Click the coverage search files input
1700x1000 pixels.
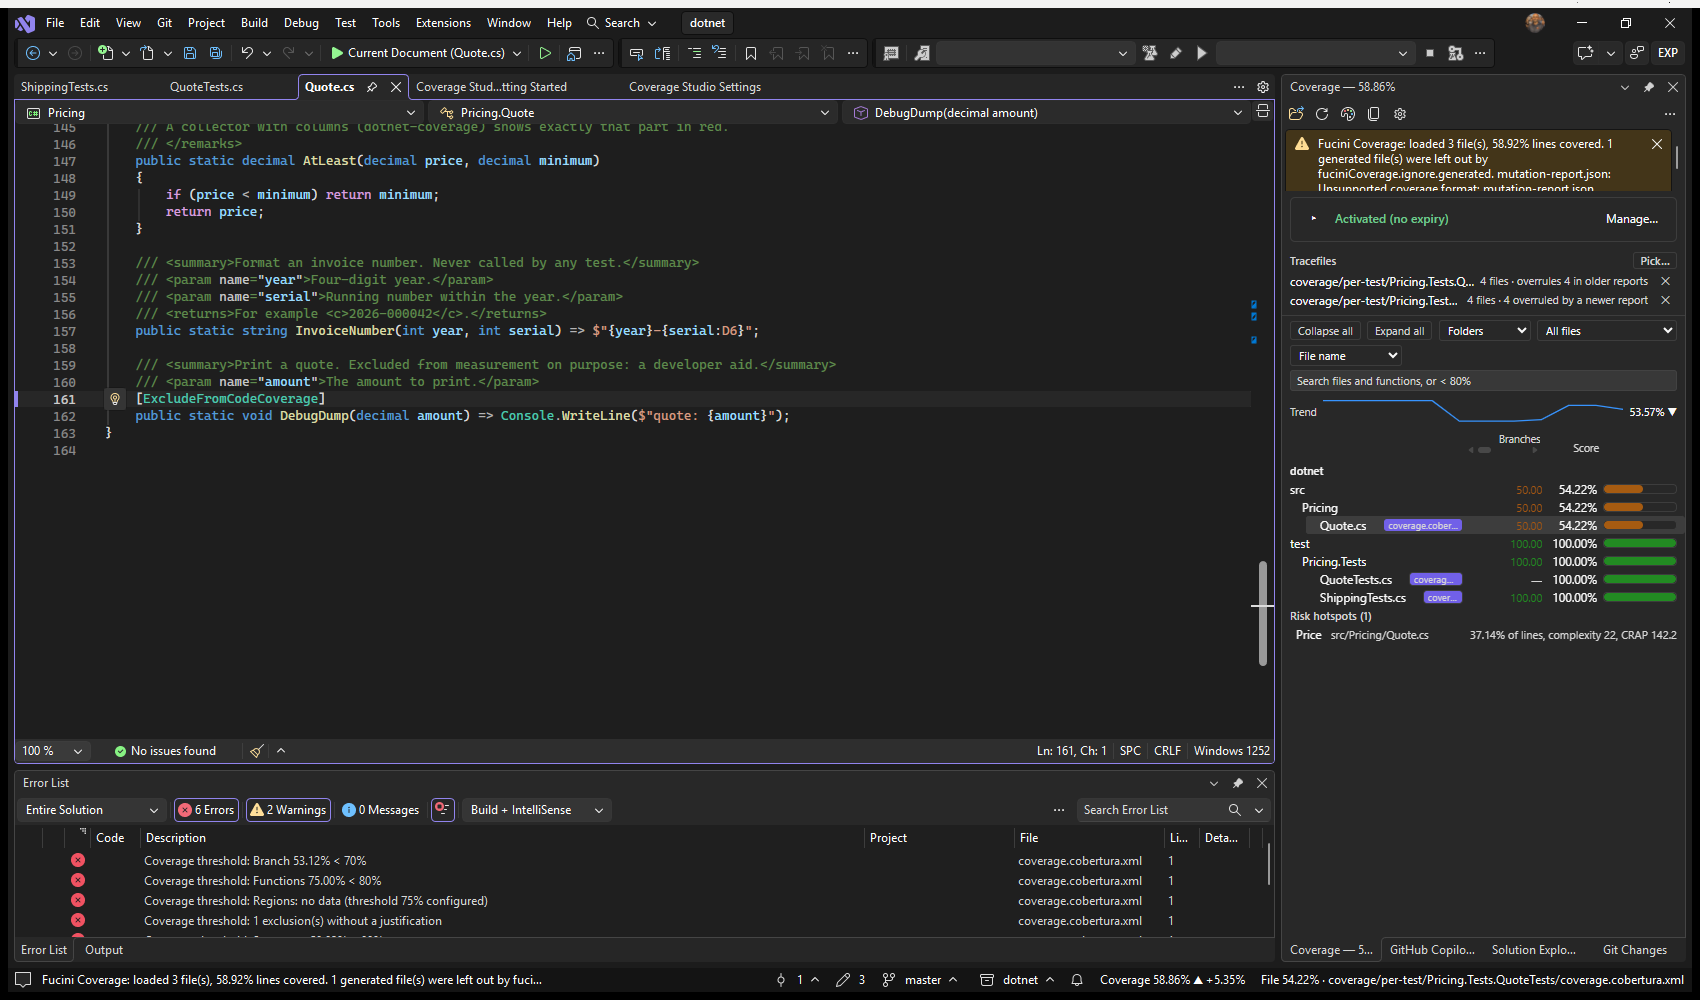1483,381
